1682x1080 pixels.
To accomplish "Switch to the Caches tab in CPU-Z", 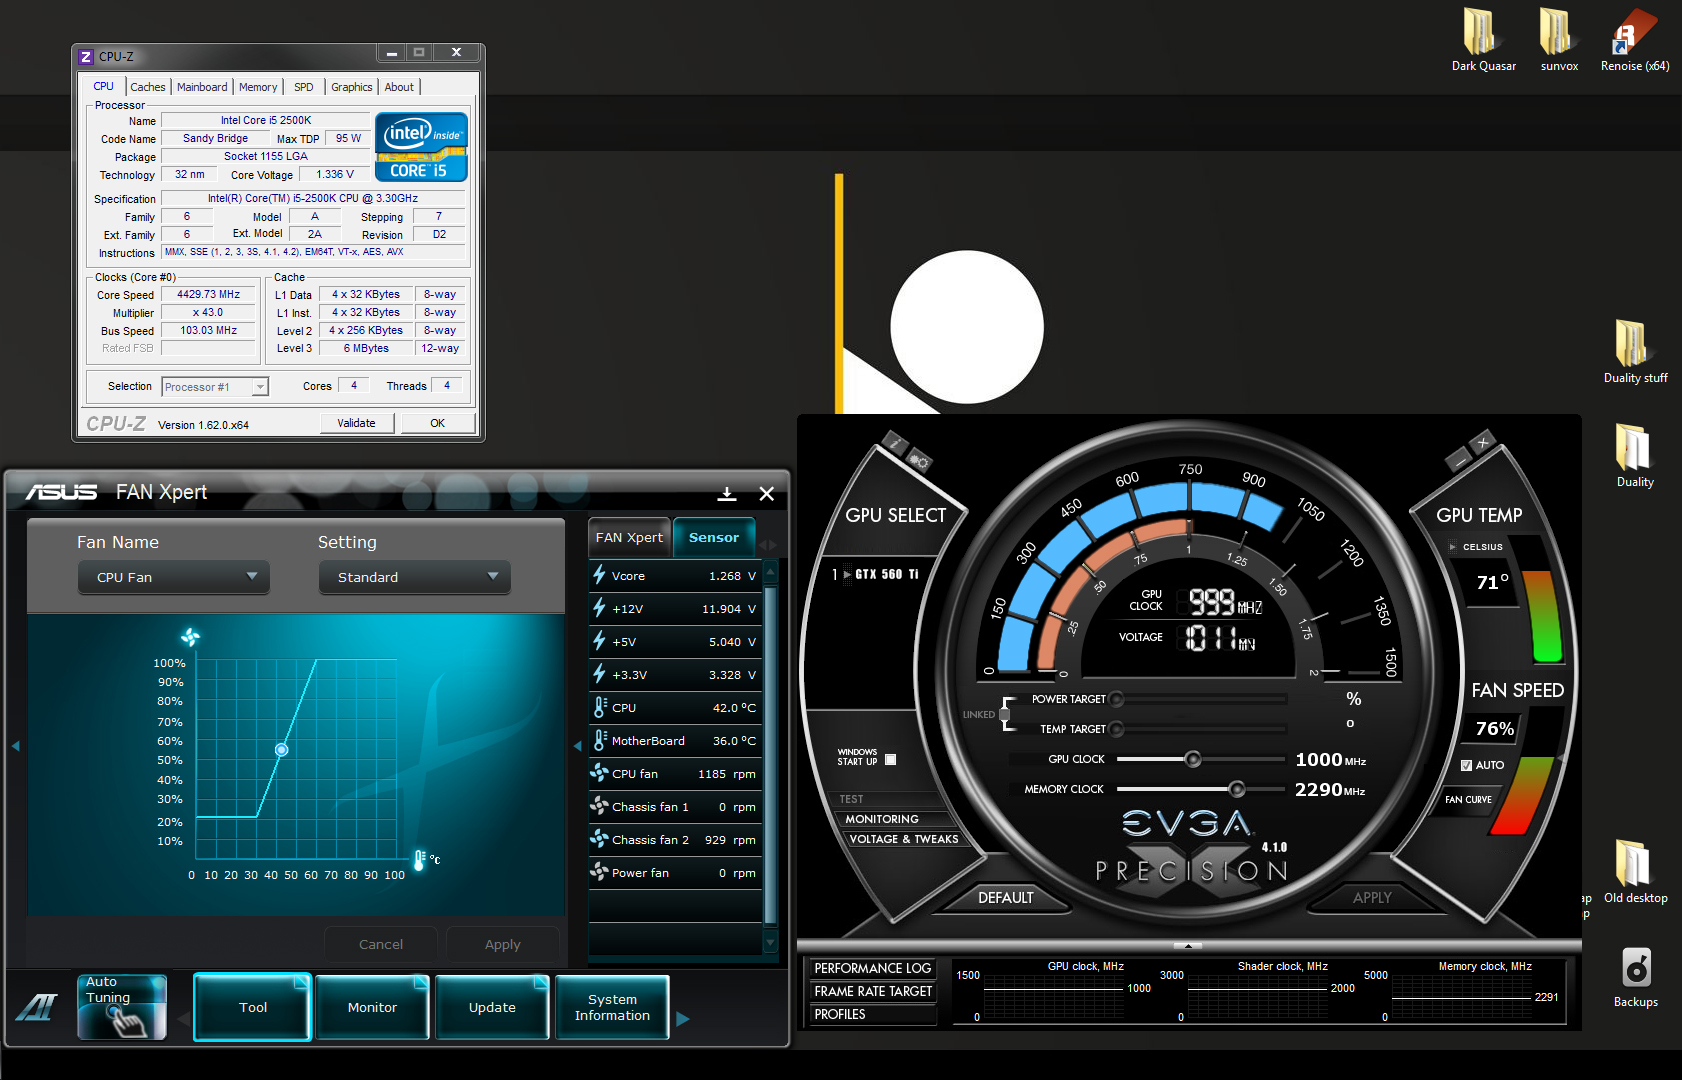I will coord(148,87).
